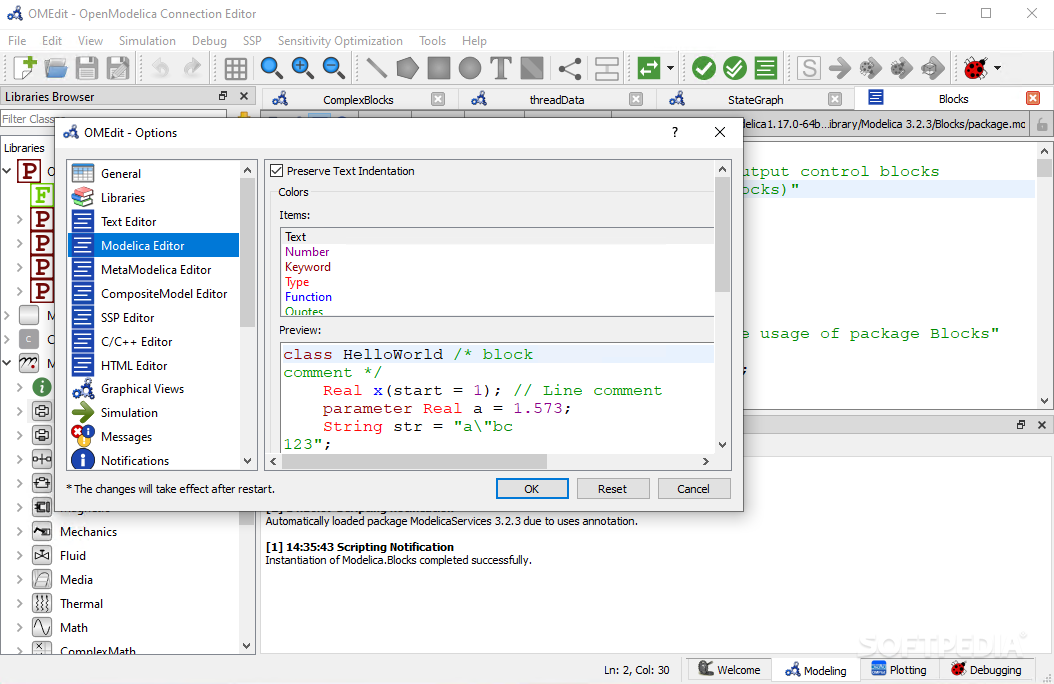Click the Options dialog help question mark
The image size is (1054, 684).
(x=675, y=132)
